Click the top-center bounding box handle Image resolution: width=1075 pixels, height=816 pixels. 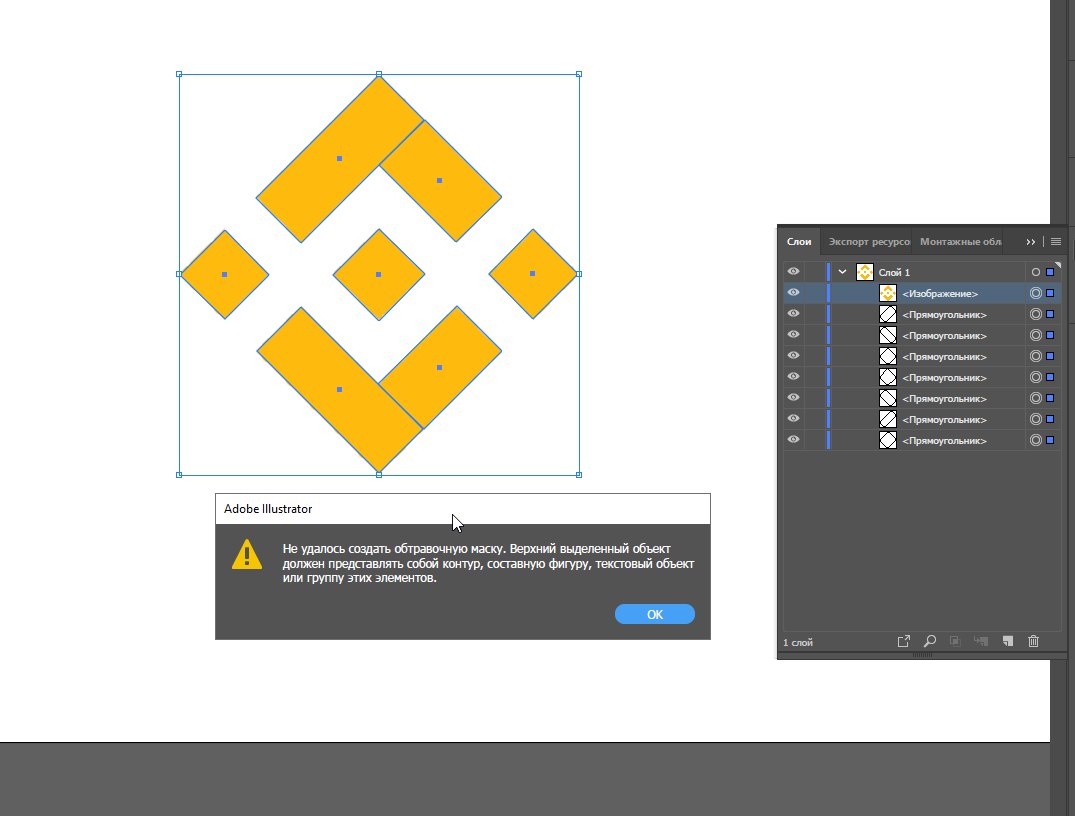pyautogui.click(x=379, y=74)
